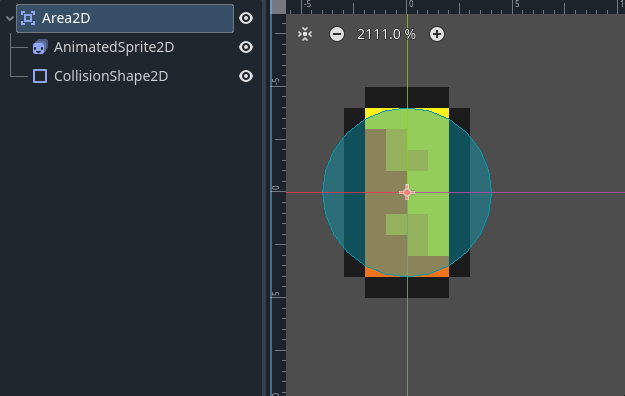Click the Area2D node type icon
The height and width of the screenshot is (396, 625).
point(28,18)
